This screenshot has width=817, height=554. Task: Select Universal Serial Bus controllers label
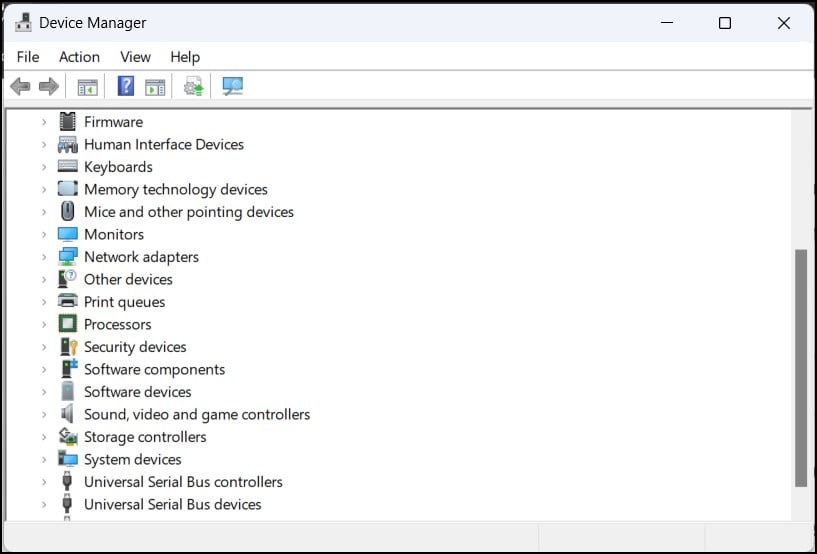pyautogui.click(x=183, y=482)
